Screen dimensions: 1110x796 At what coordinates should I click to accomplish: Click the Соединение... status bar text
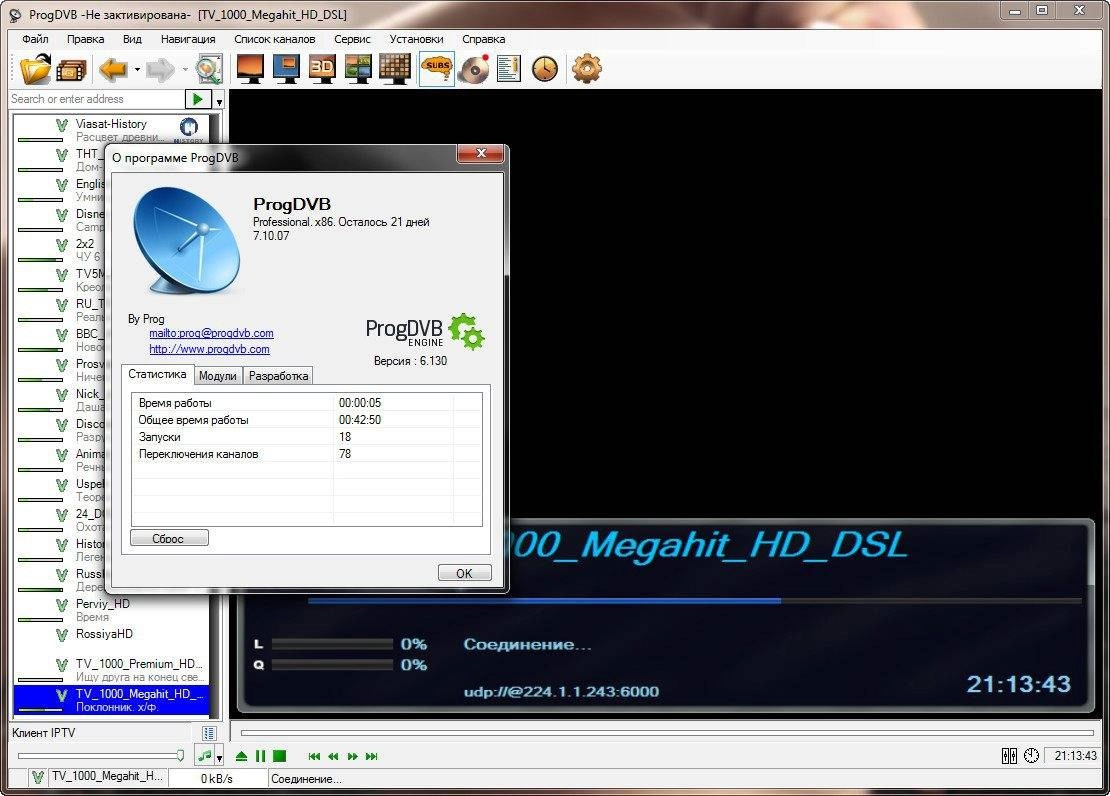[307, 779]
